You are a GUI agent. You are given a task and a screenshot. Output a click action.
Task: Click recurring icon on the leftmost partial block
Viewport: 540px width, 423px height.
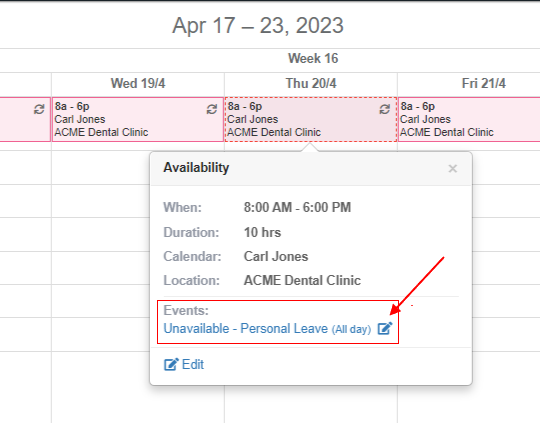point(39,109)
